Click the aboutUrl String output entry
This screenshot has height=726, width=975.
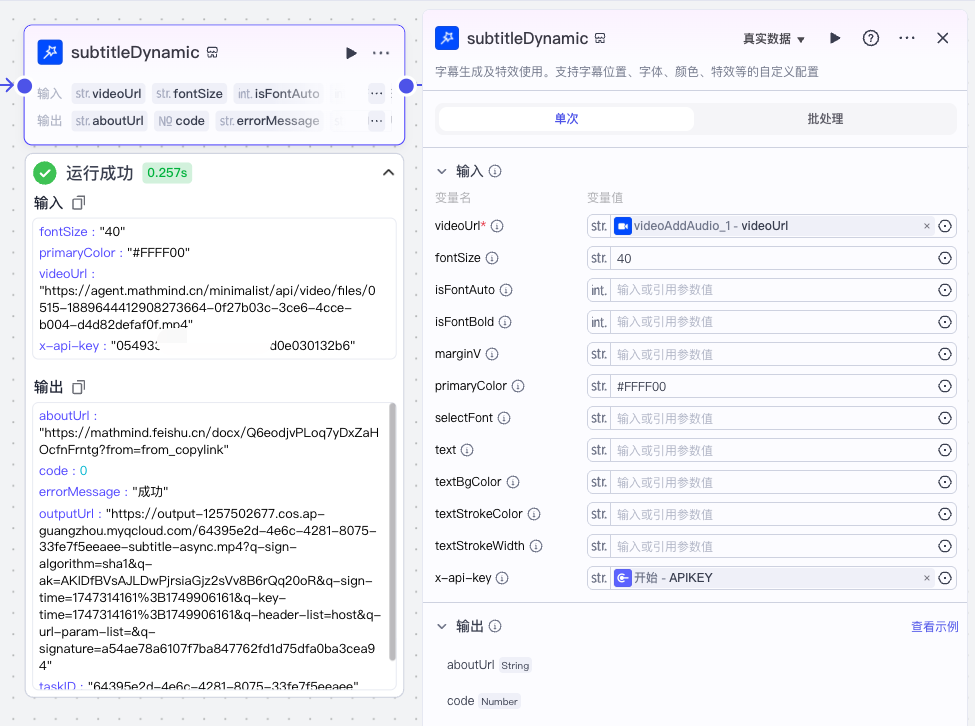point(488,665)
